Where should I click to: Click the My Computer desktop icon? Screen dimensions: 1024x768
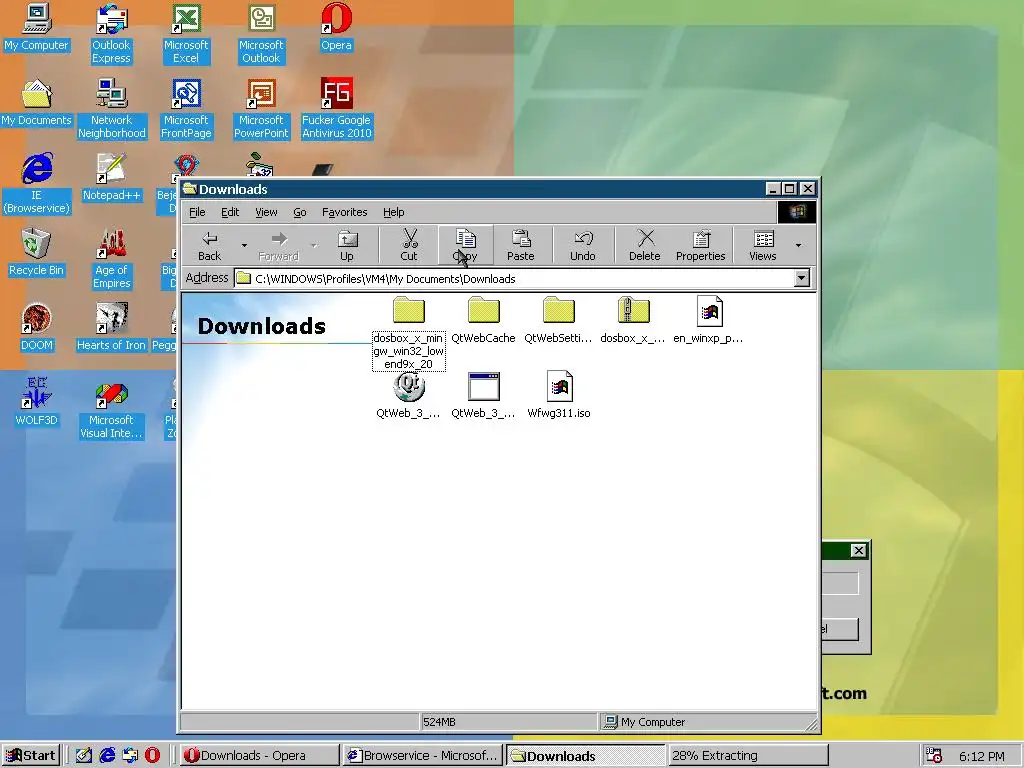point(36,27)
